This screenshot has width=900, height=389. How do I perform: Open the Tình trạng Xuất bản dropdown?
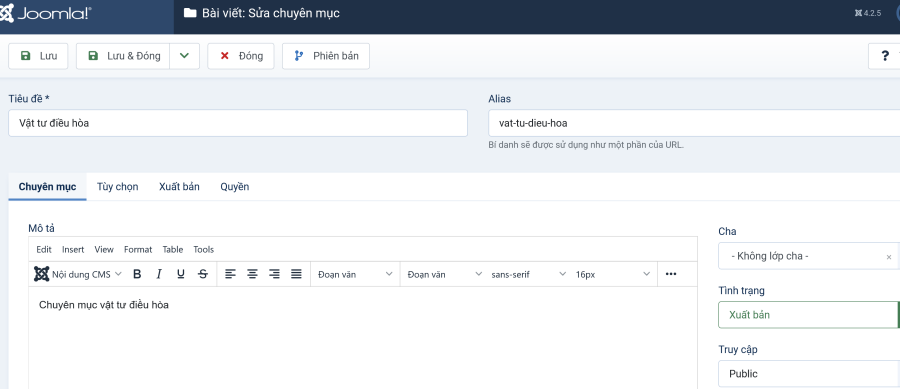coord(809,315)
